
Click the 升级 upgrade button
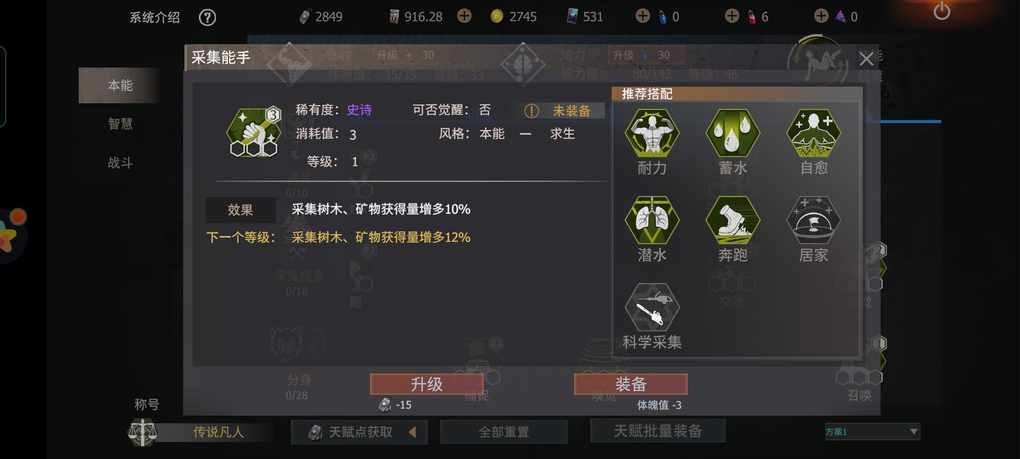click(x=427, y=384)
